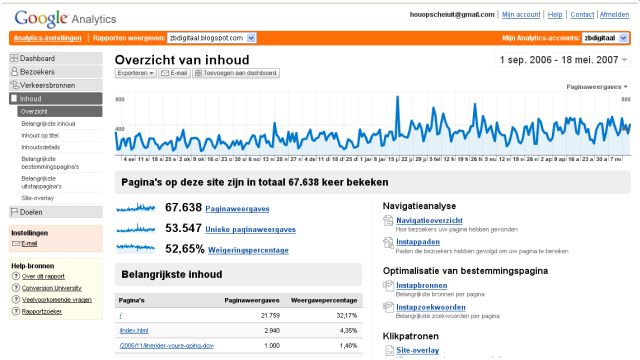Click the Rapportzoeker link
The height and width of the screenshot is (360, 640).
click(42, 311)
